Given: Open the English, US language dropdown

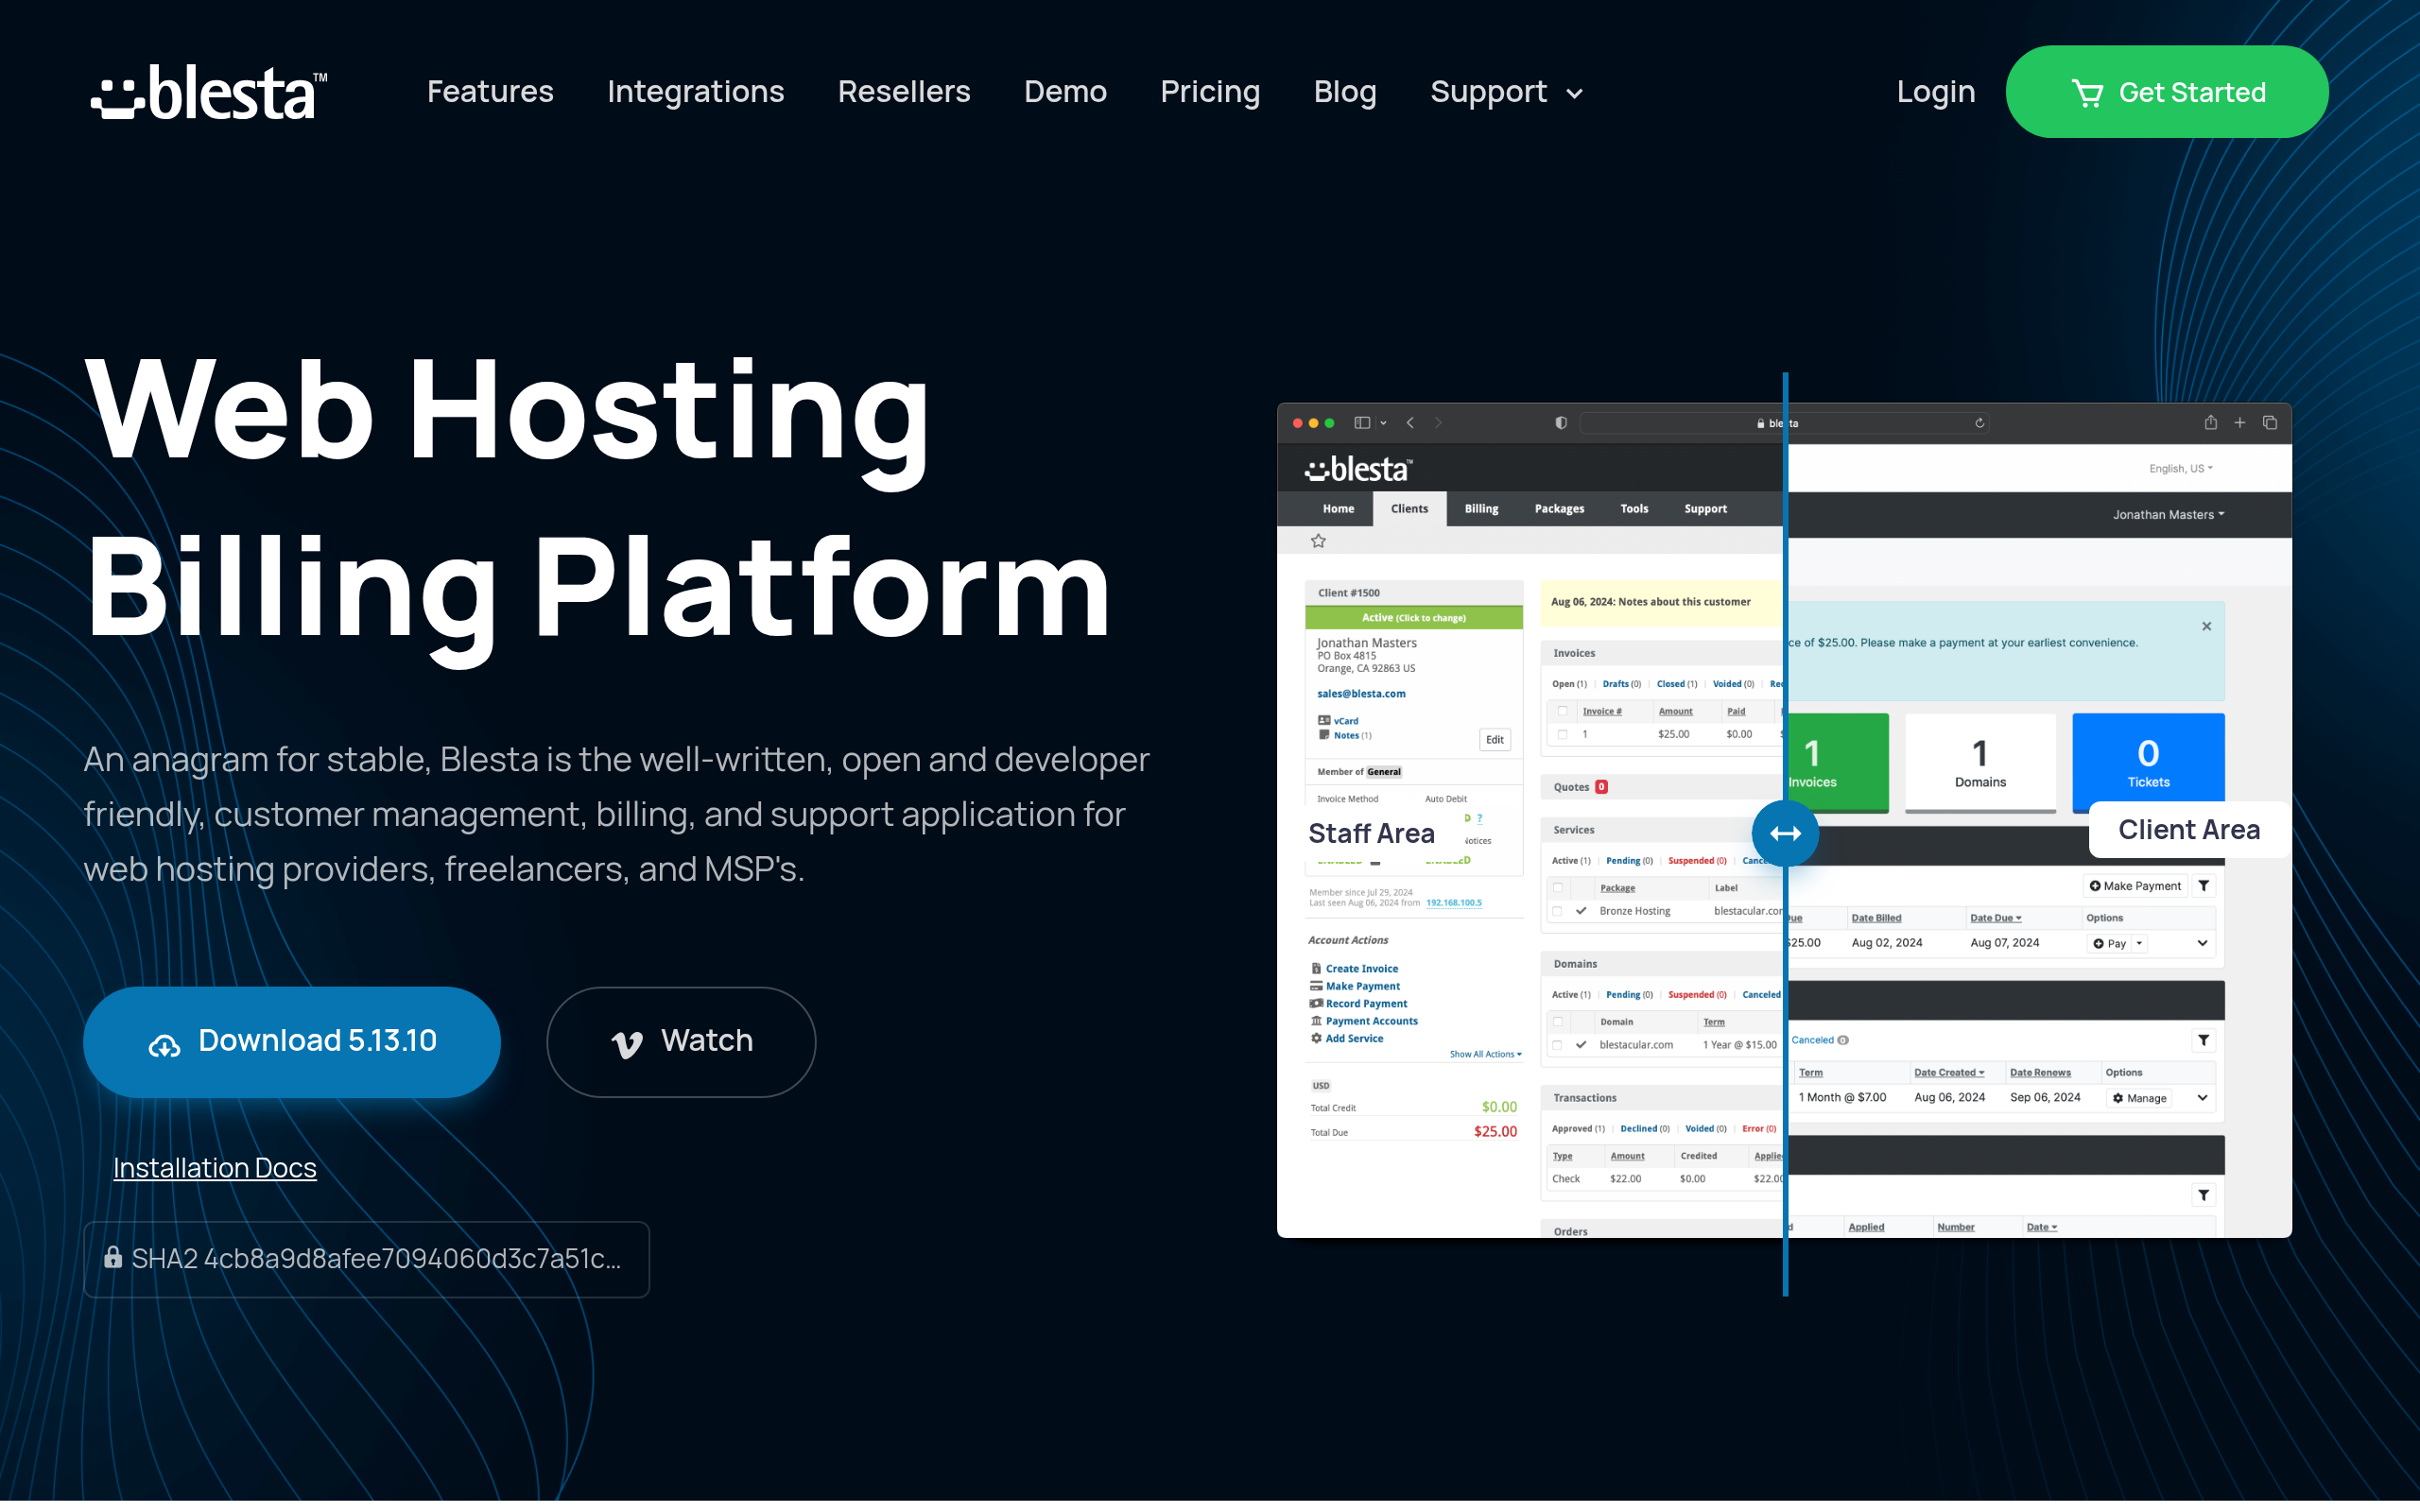Looking at the screenshot, I should click(x=2181, y=468).
